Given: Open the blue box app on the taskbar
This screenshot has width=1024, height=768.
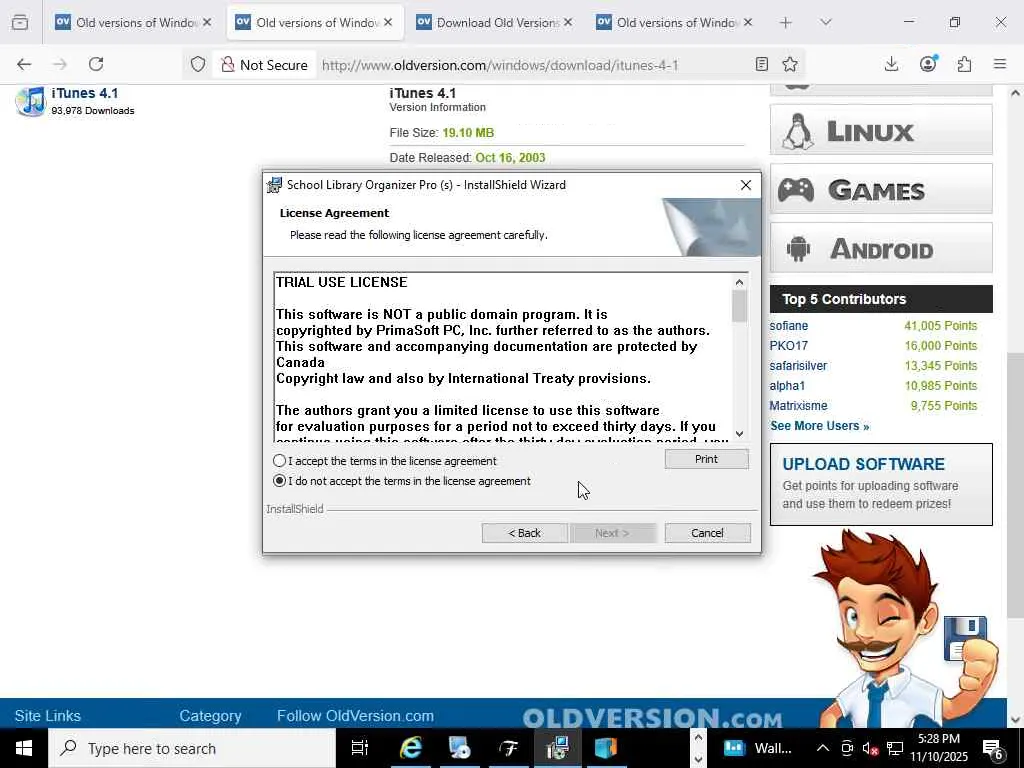Looking at the screenshot, I should click(605, 748).
